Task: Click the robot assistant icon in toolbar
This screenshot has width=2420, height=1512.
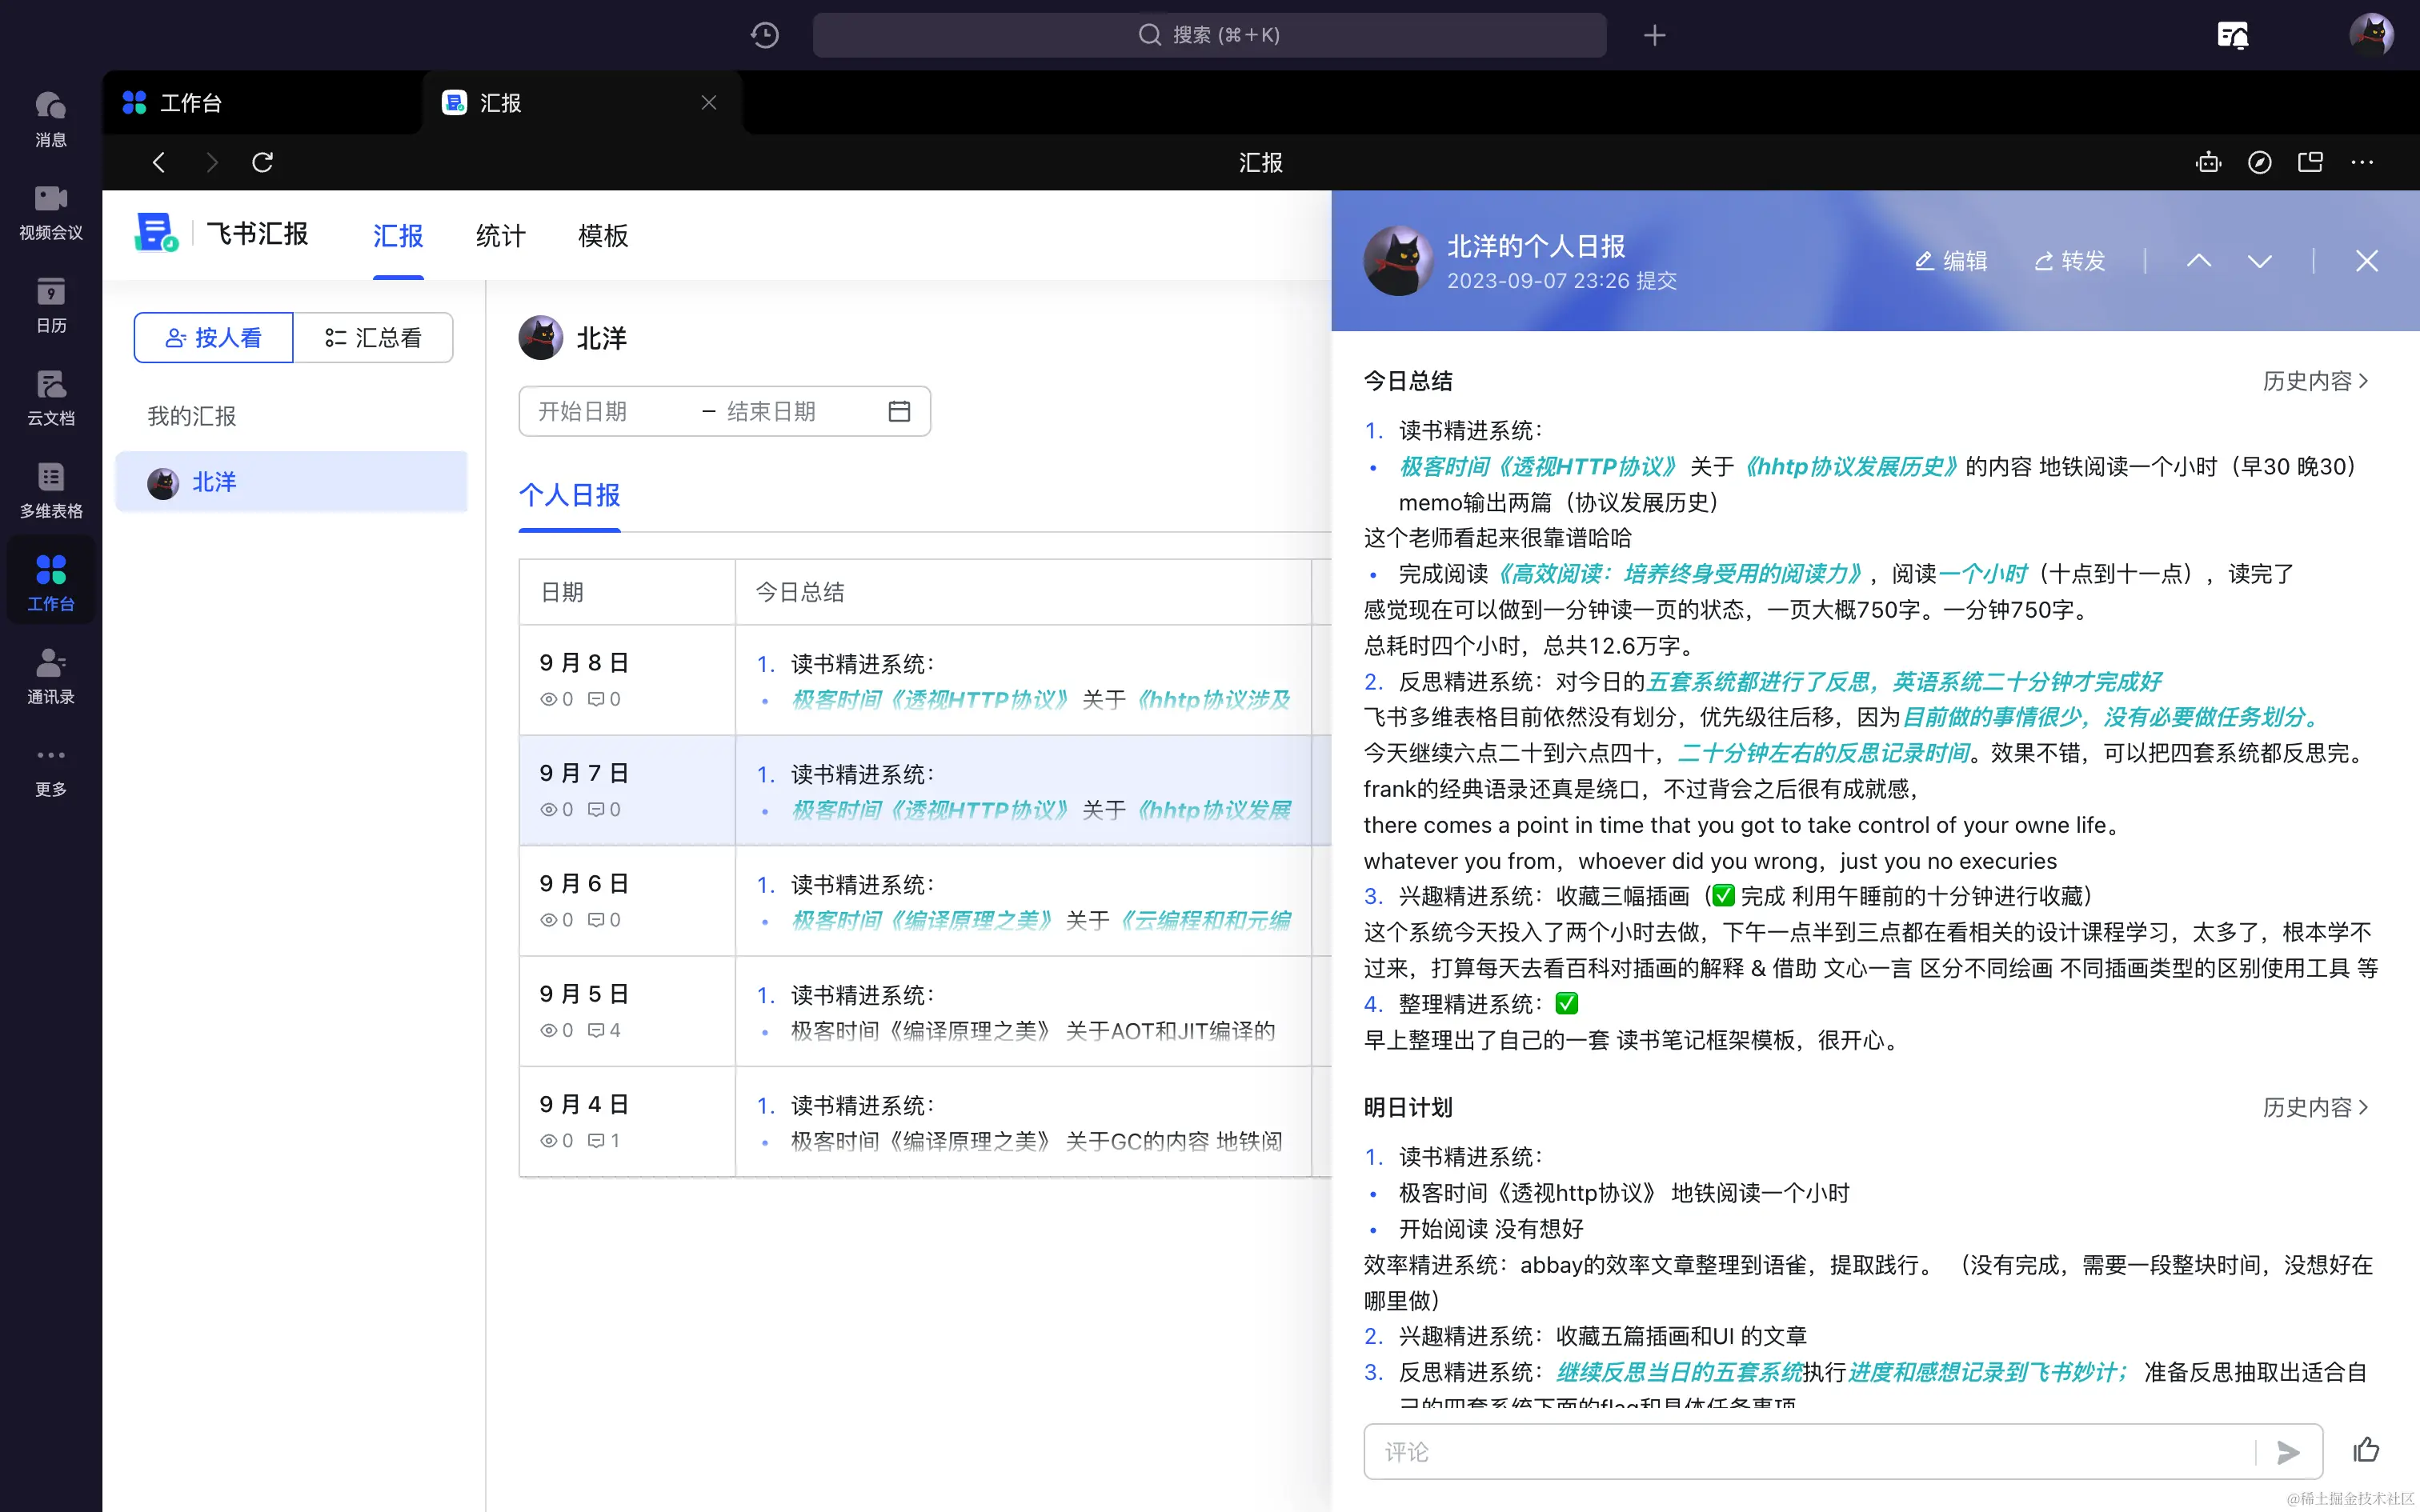Action: pyautogui.click(x=2208, y=162)
